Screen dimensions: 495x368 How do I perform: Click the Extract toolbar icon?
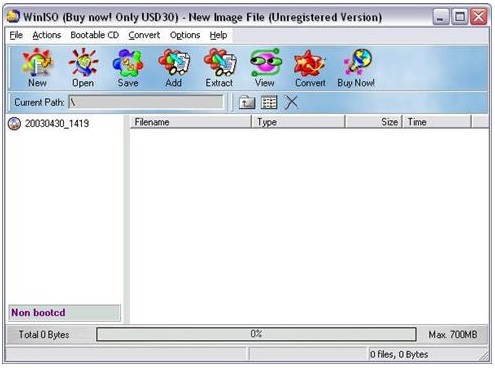point(220,68)
